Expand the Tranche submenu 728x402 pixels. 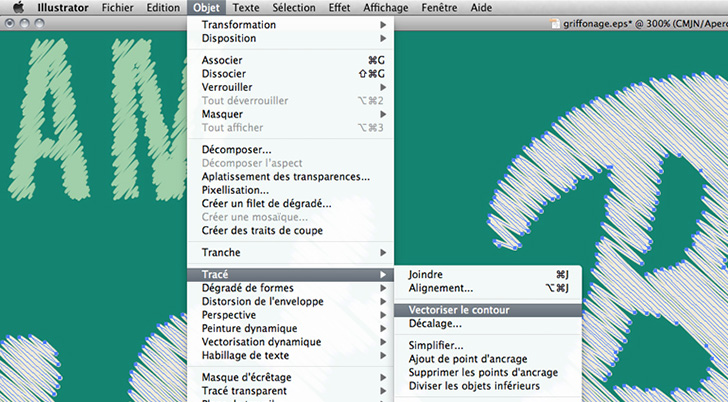[291, 252]
